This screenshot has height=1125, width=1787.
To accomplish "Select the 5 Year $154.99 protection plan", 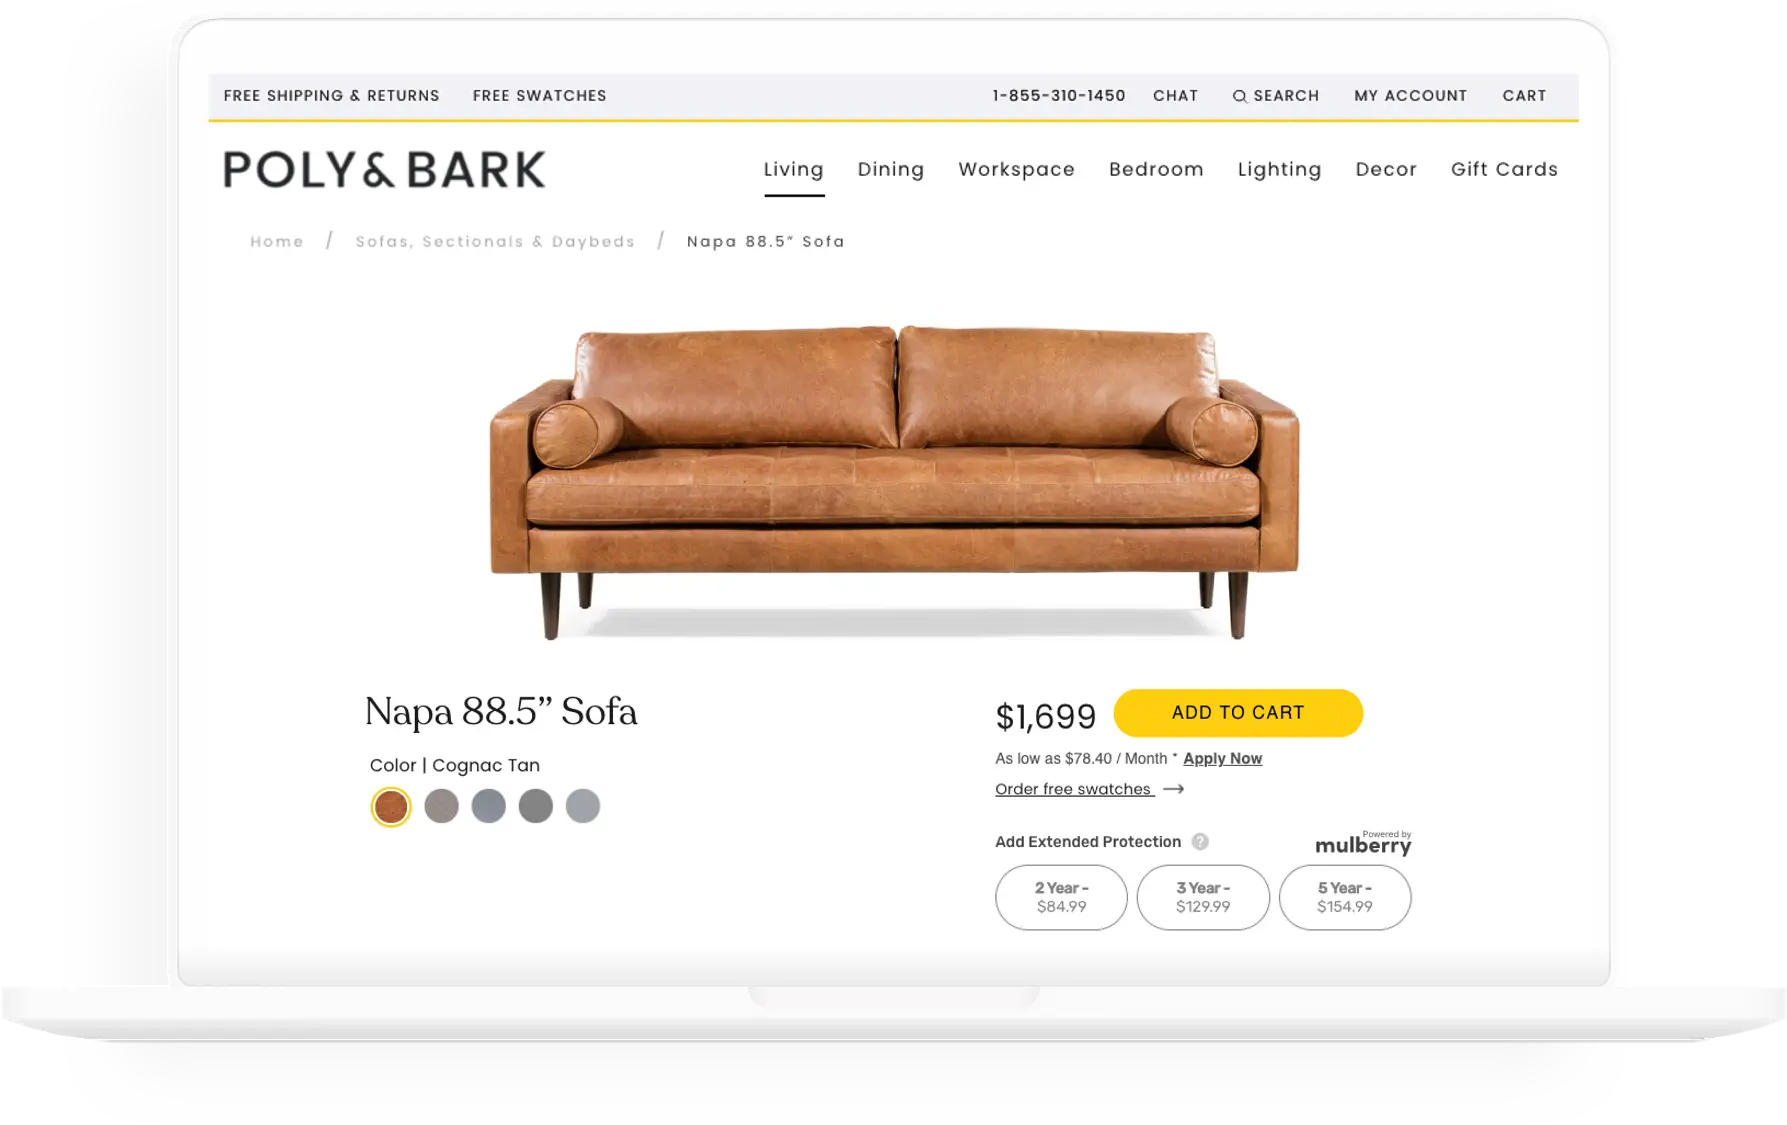I will [1345, 897].
